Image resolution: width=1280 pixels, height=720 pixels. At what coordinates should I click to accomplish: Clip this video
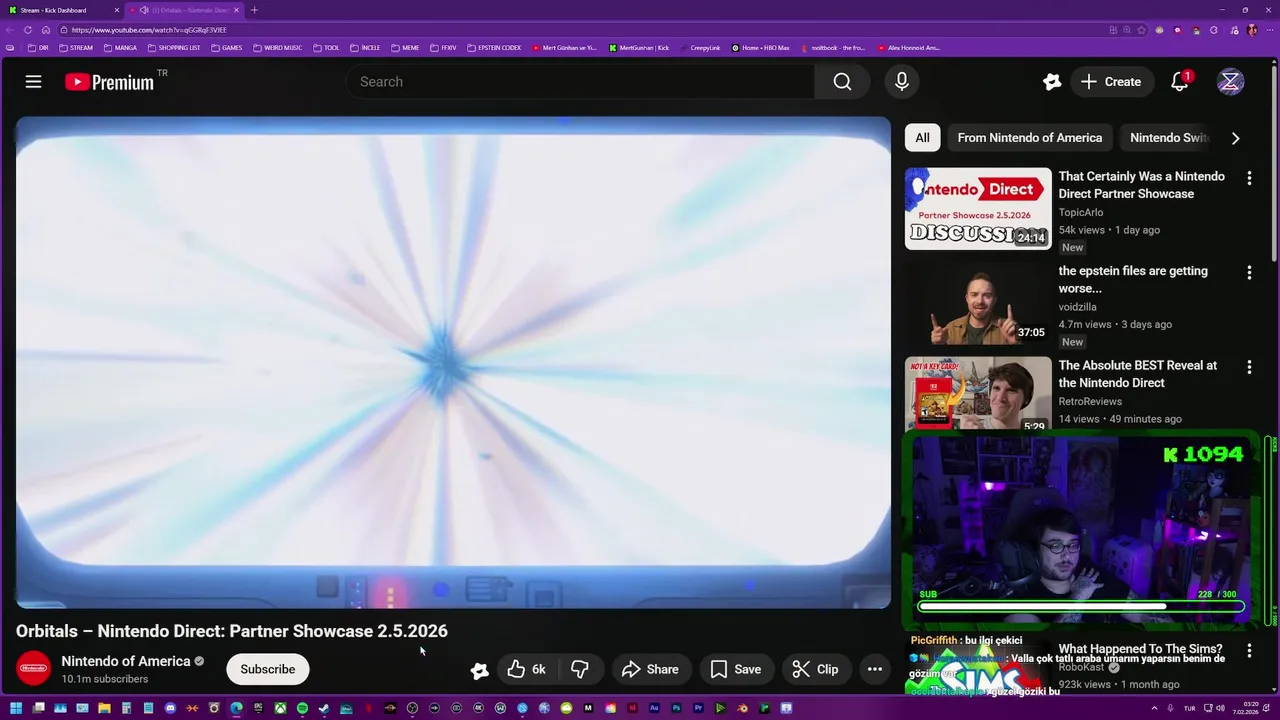point(815,669)
